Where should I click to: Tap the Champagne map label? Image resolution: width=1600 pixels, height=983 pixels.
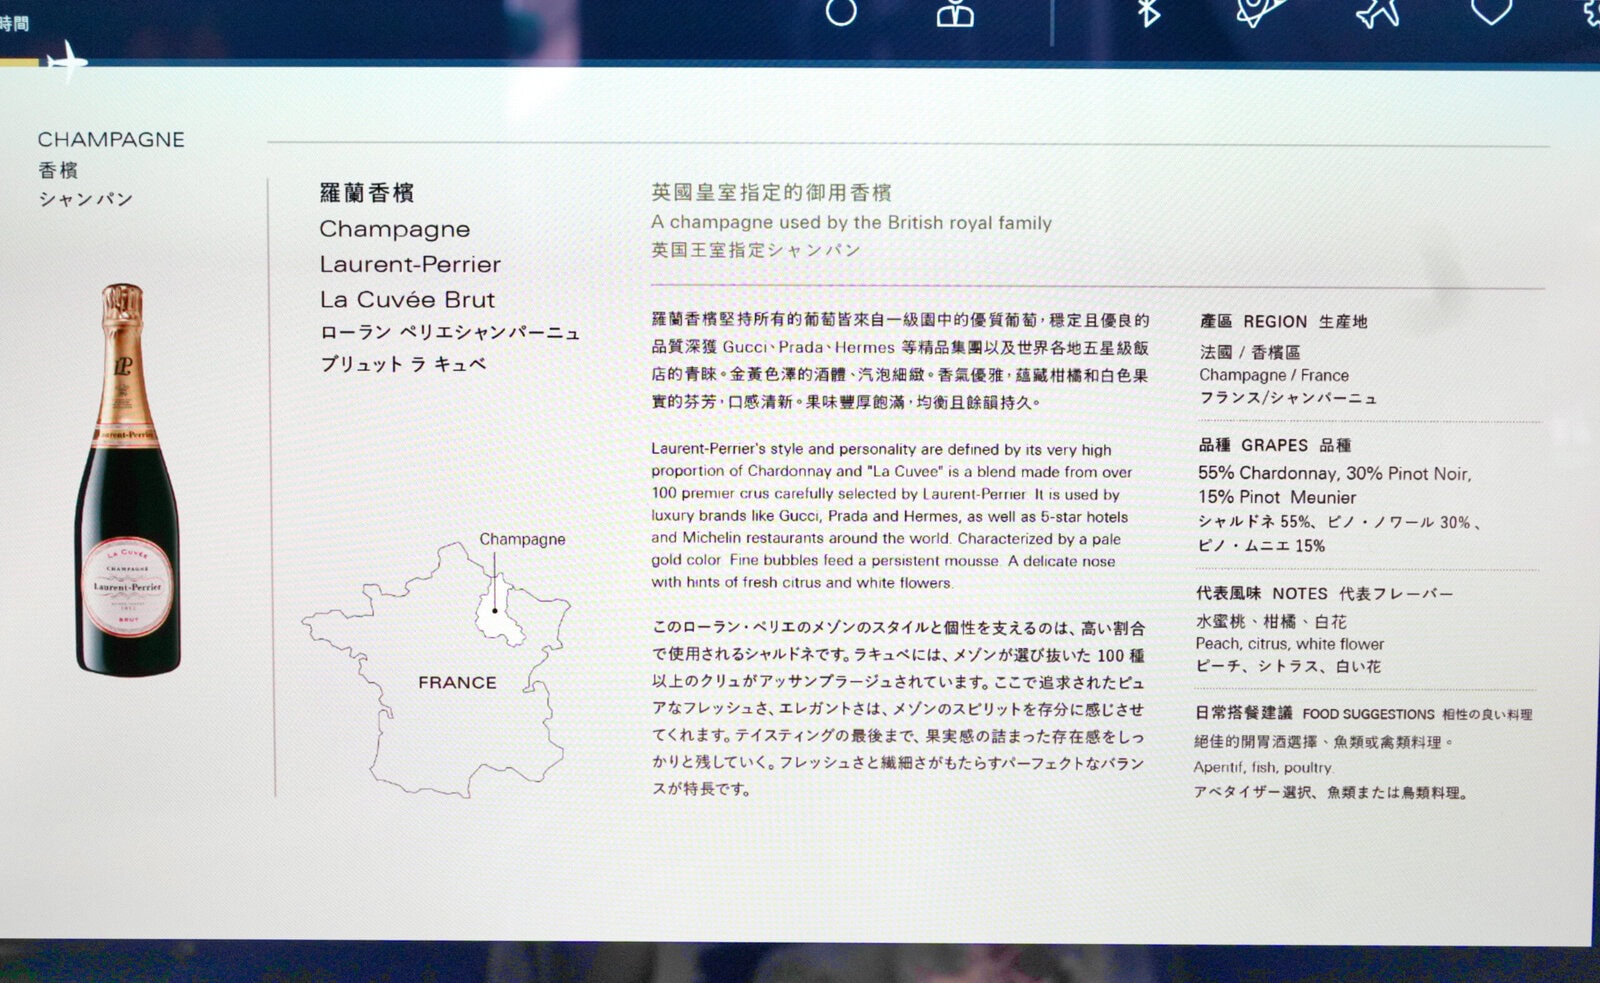tap(522, 539)
